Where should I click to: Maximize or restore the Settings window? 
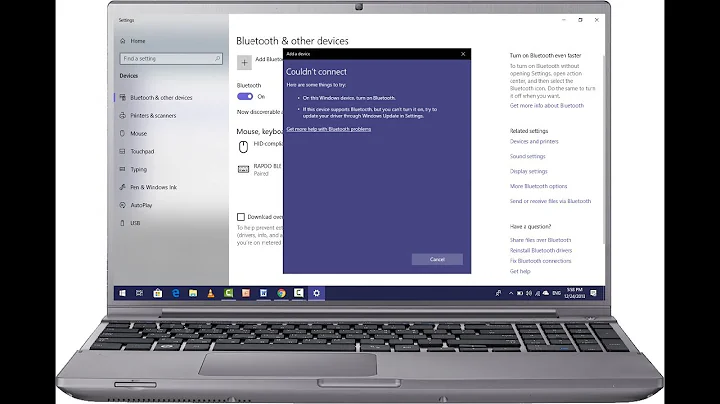click(x=580, y=20)
